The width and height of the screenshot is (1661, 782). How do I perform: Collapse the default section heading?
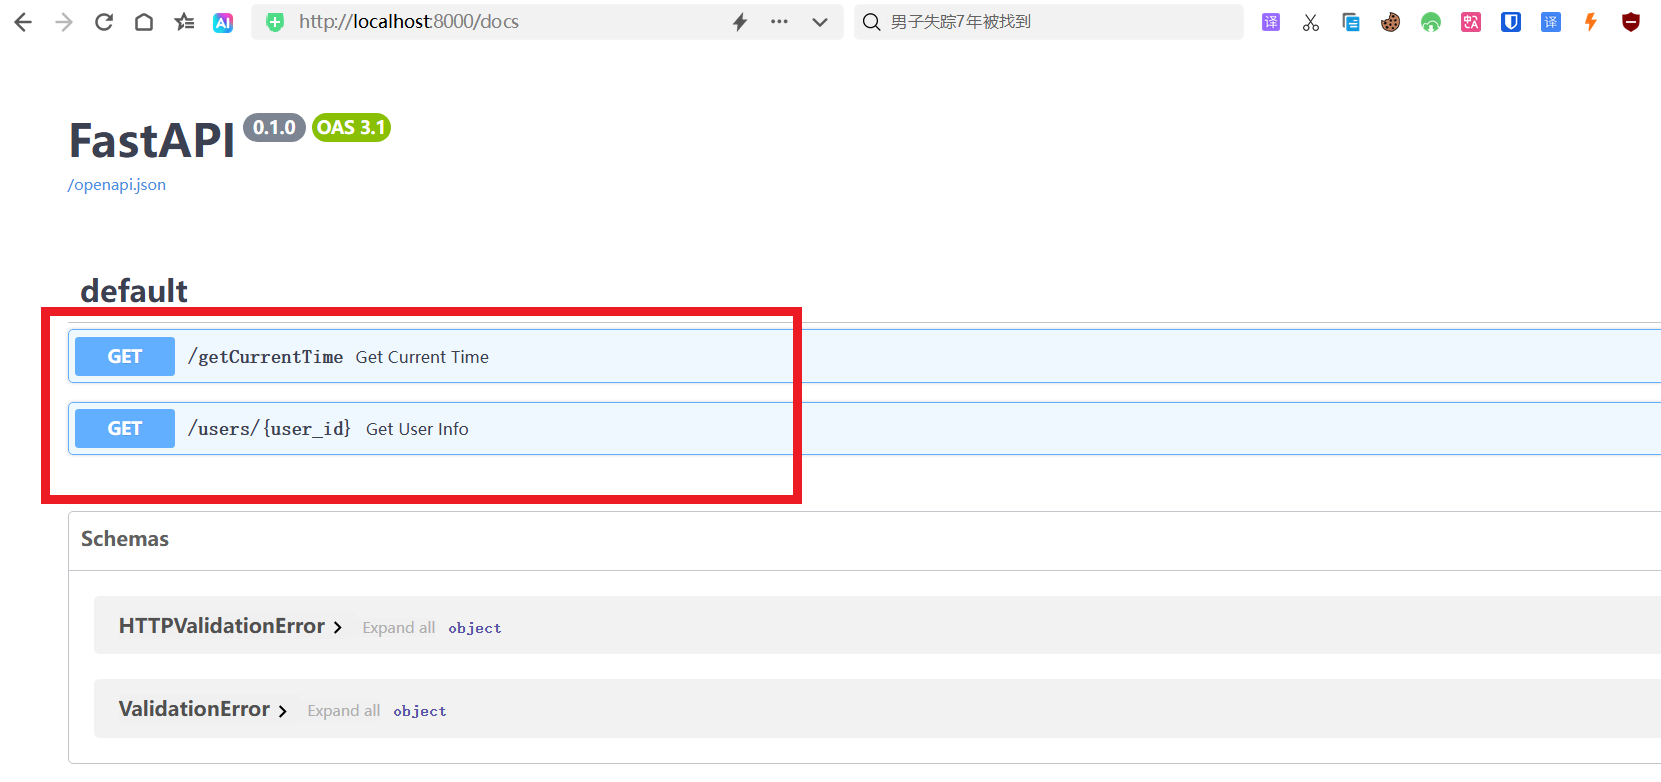(134, 290)
